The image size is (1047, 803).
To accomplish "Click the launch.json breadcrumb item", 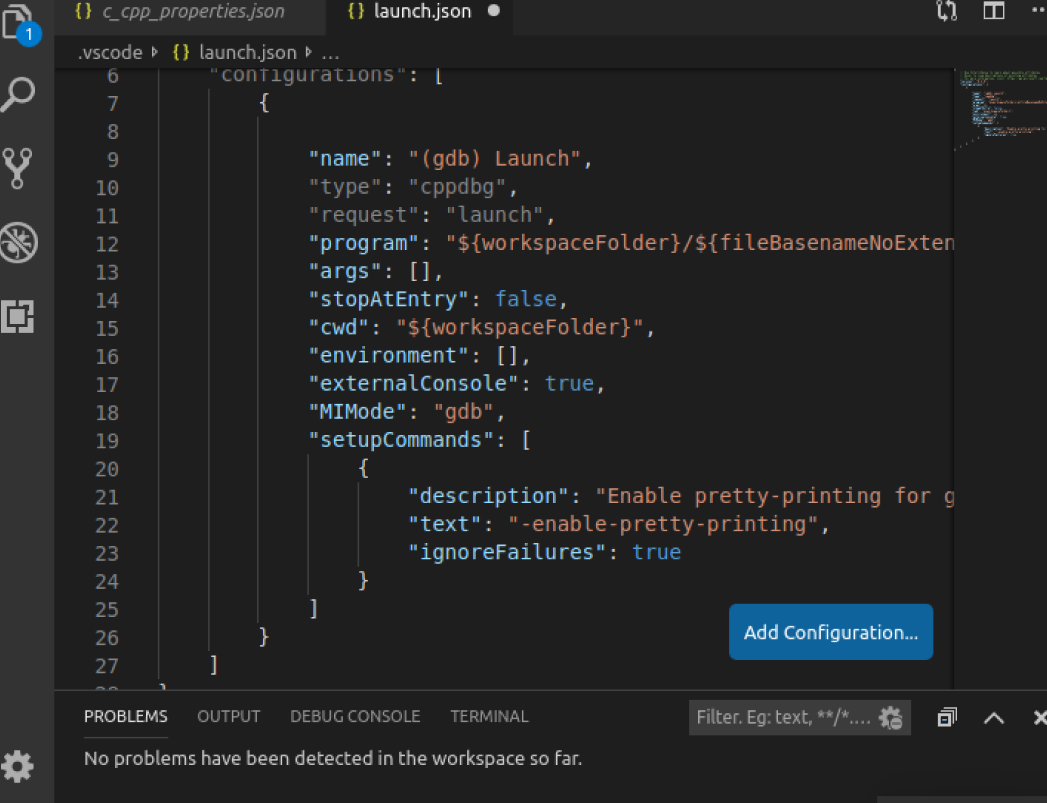I will (248, 52).
